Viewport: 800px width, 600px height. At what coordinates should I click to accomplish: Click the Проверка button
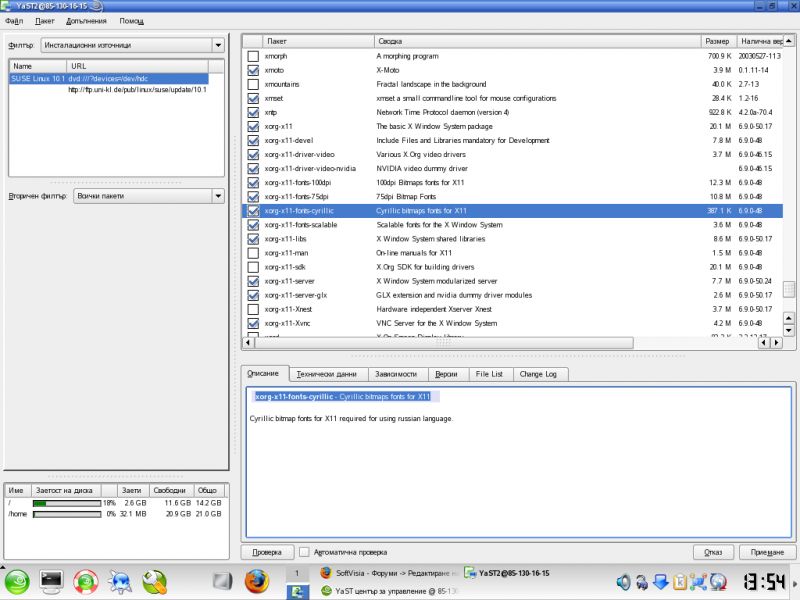[x=267, y=552]
